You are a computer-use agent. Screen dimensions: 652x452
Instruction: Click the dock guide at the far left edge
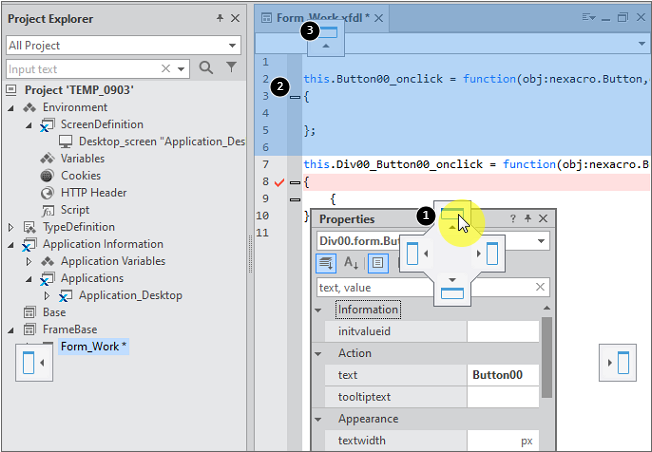click(x=33, y=361)
